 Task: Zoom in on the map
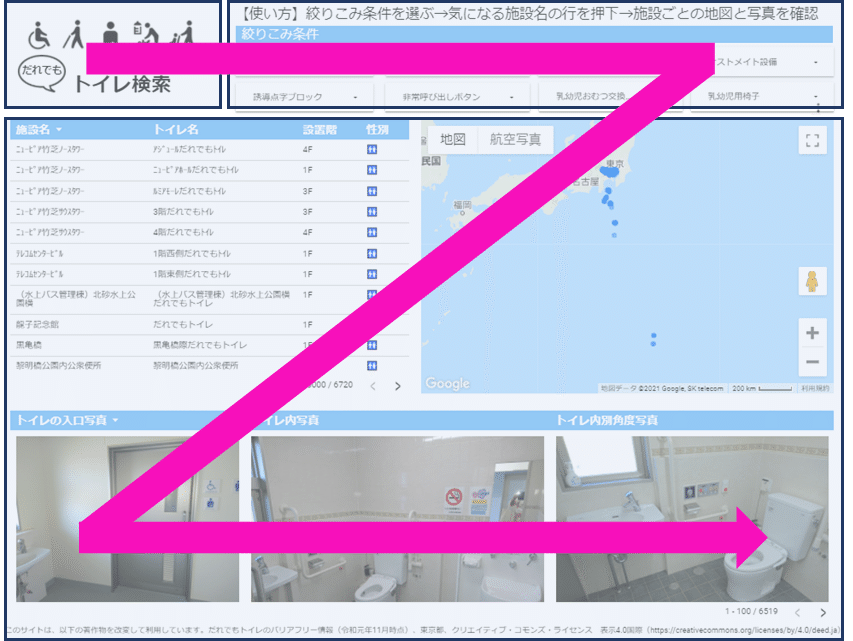click(812, 333)
